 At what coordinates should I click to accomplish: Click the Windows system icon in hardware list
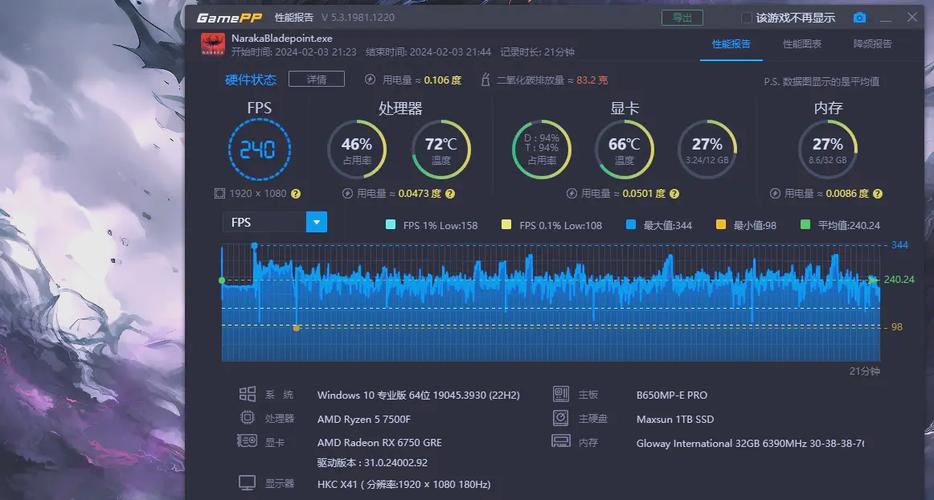click(x=247, y=394)
